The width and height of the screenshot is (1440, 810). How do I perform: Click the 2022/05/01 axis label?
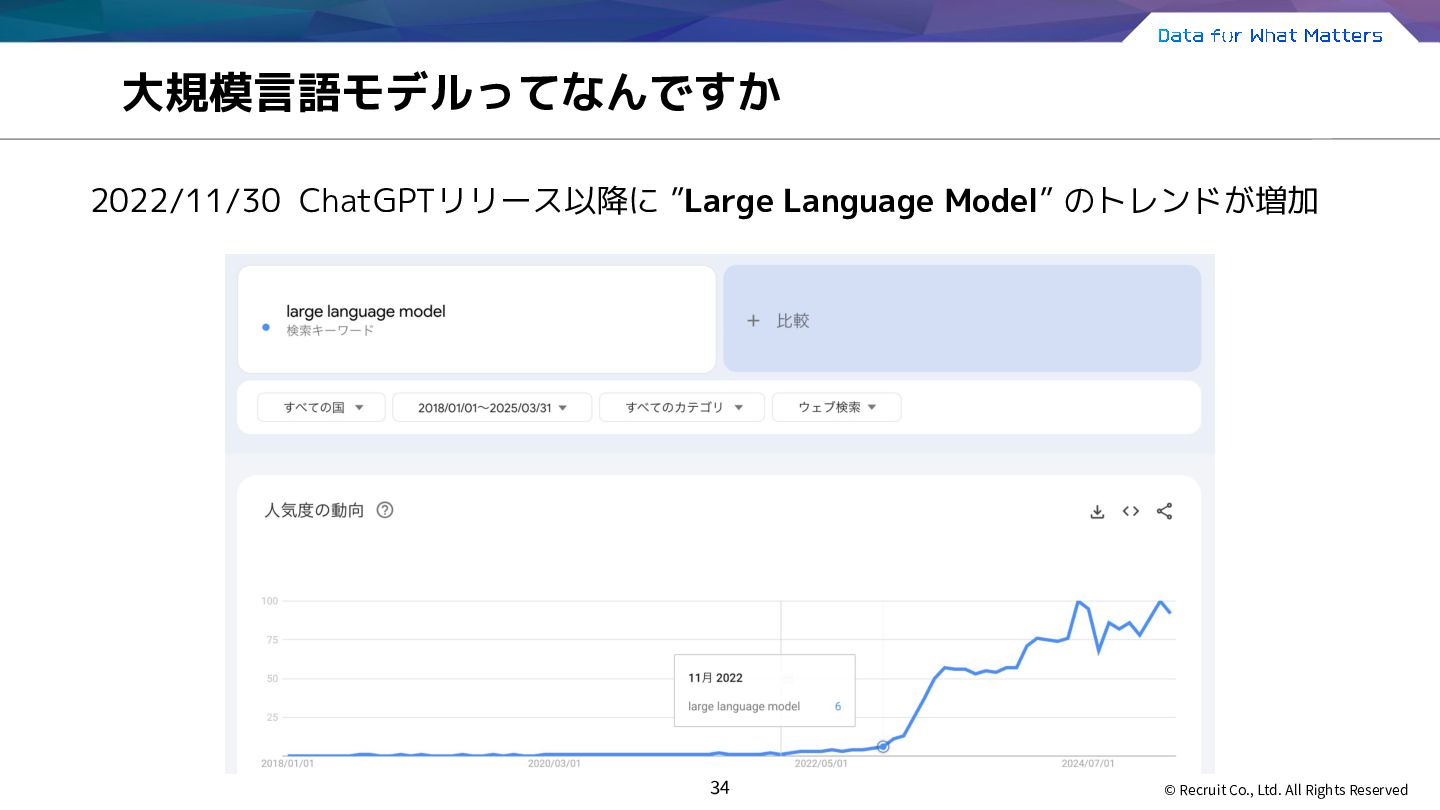tap(821, 763)
